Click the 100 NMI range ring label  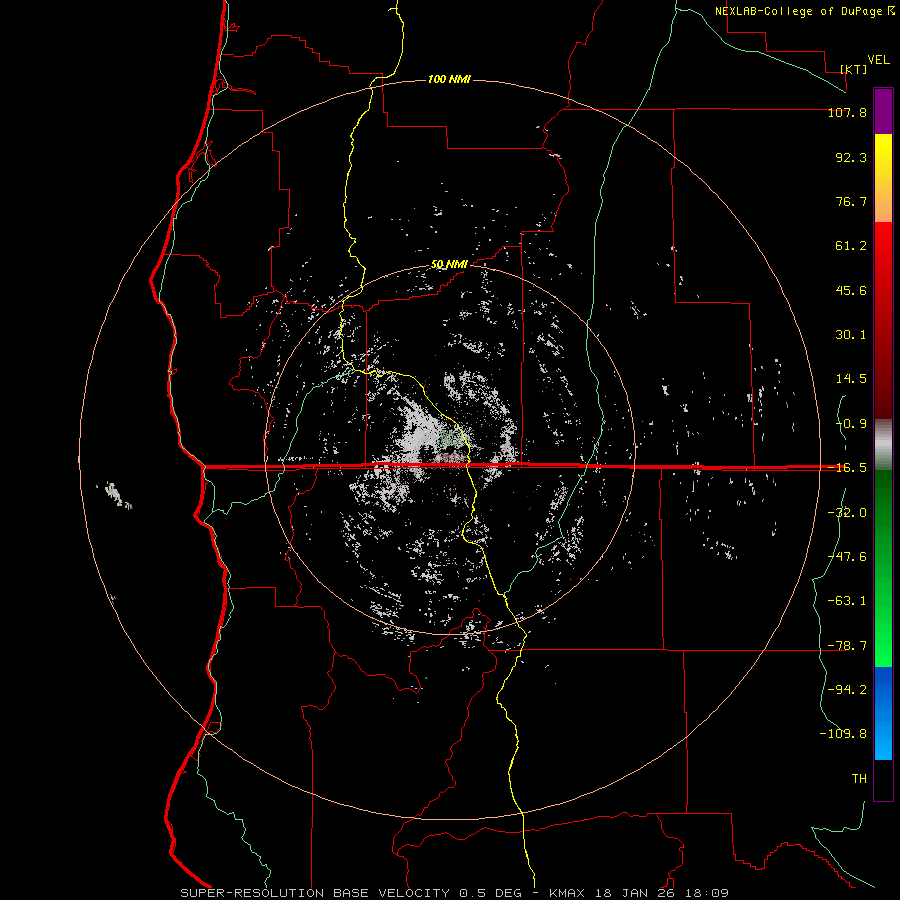tap(449, 79)
